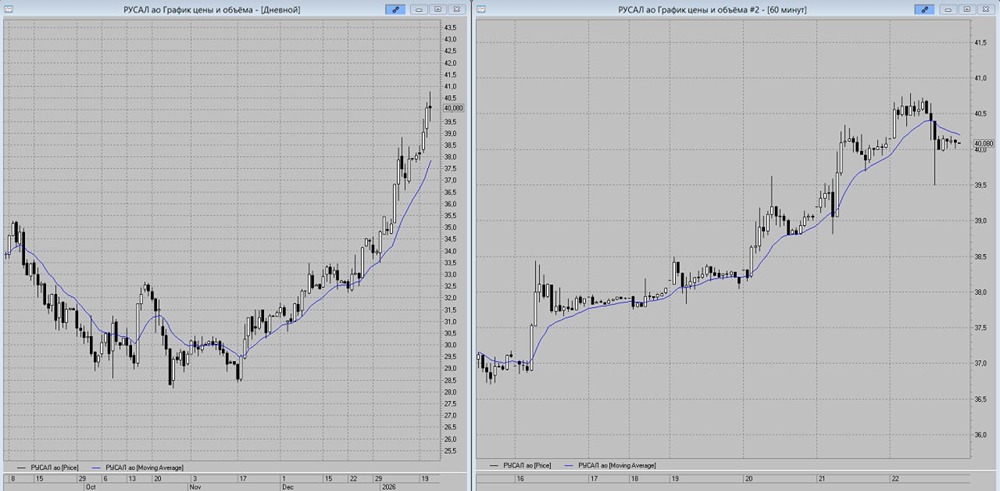Open the system menu icon of the daily chart
This screenshot has width=1000, height=491.
tap(8, 10)
